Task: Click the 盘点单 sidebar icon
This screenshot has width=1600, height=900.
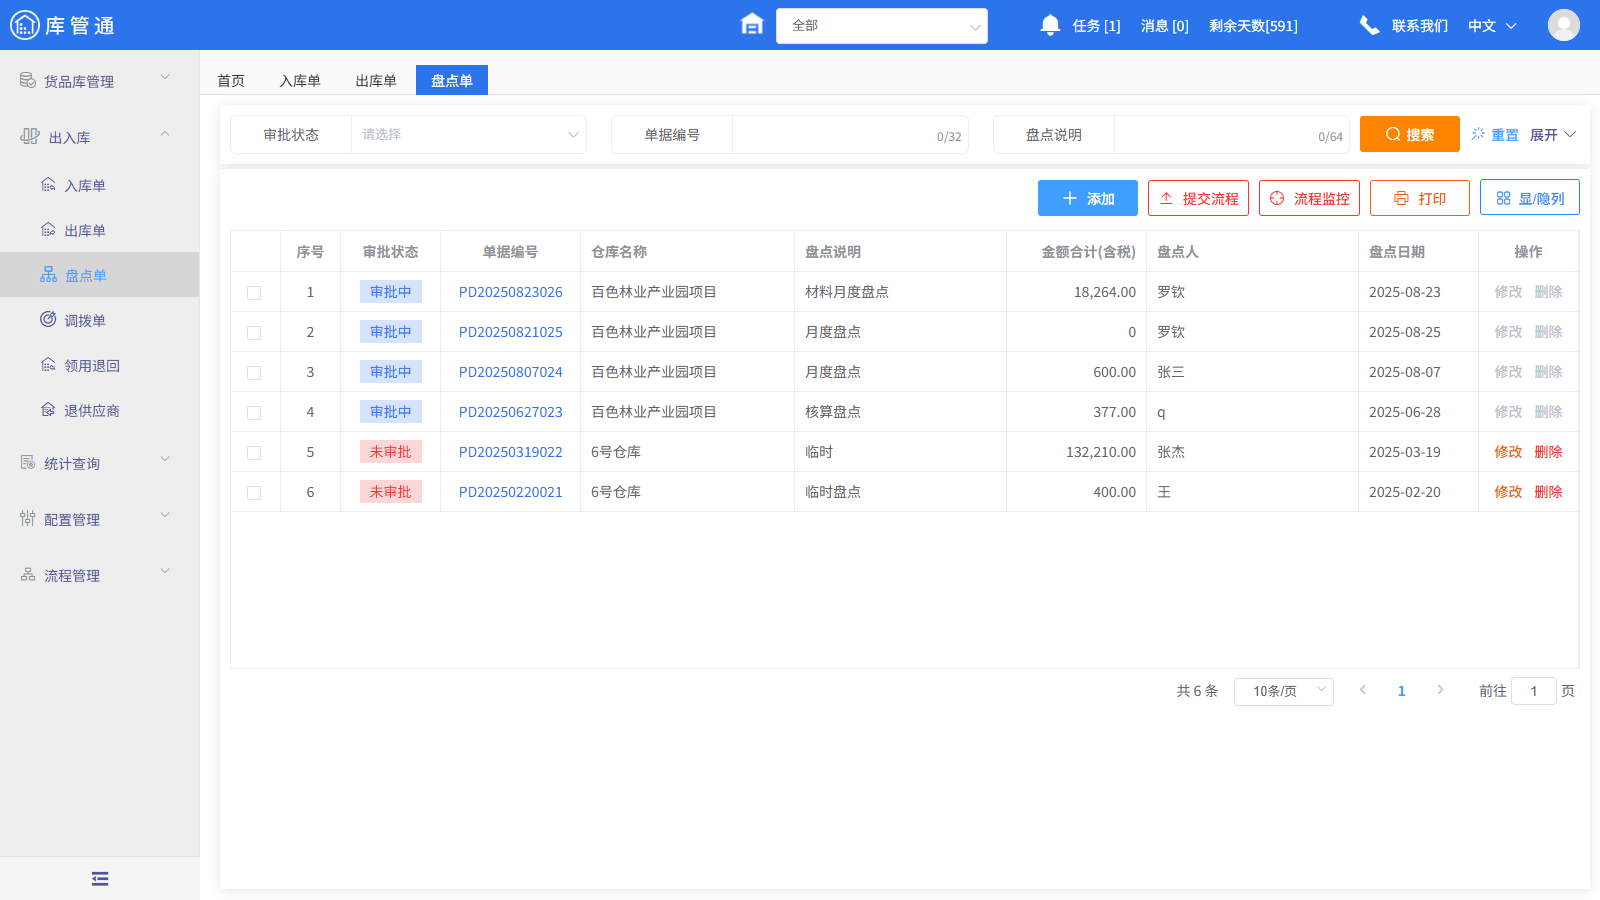Action: (48, 274)
